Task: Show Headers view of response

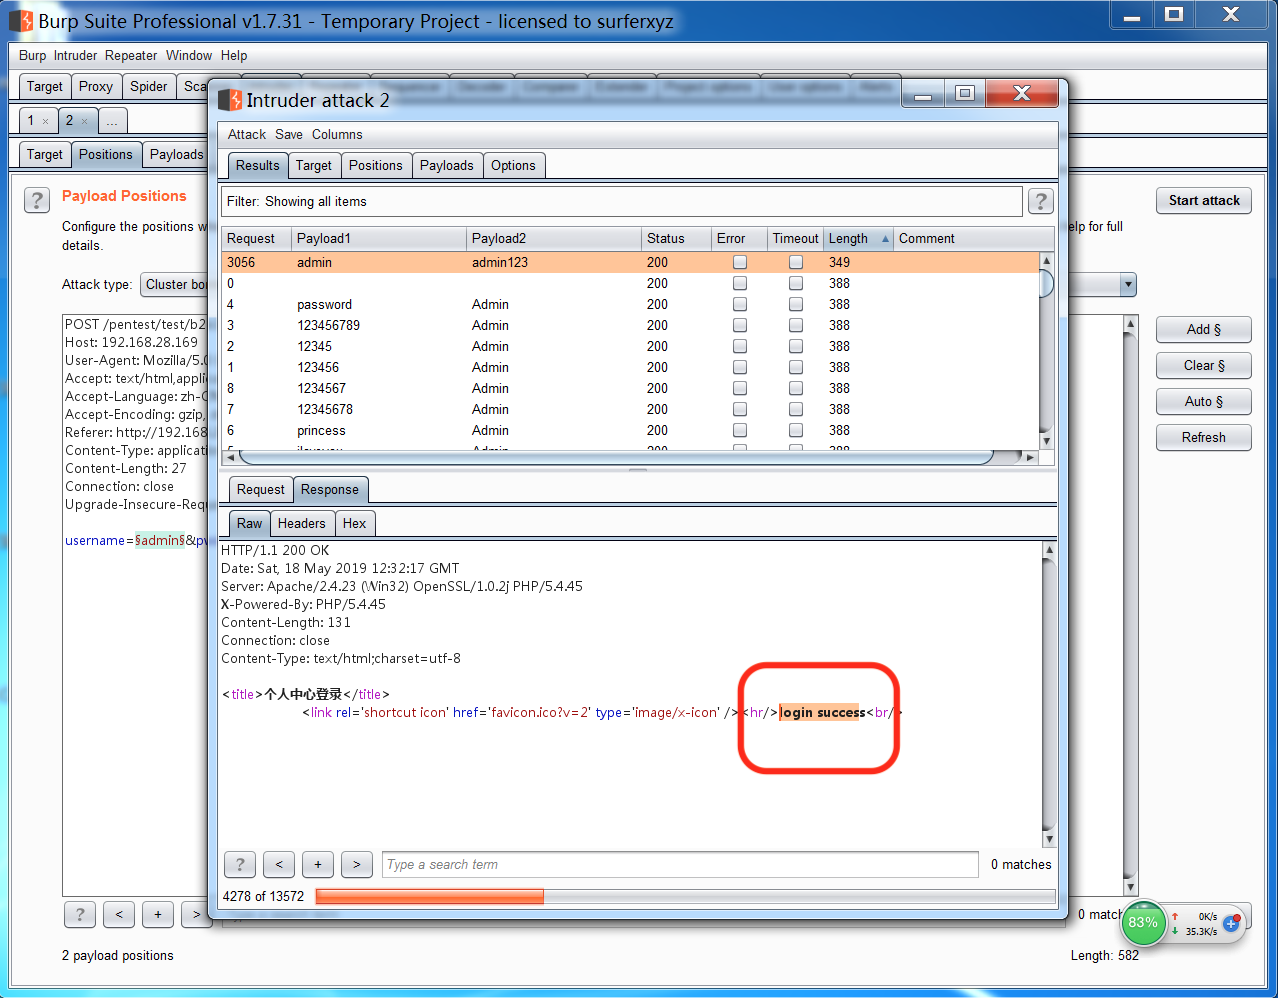Action: [x=302, y=523]
